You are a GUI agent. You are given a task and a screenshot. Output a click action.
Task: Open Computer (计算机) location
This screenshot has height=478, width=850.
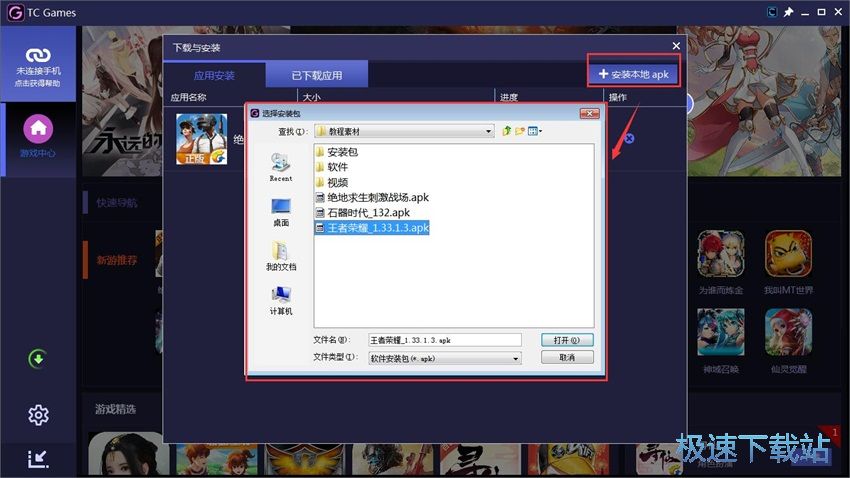(281, 300)
